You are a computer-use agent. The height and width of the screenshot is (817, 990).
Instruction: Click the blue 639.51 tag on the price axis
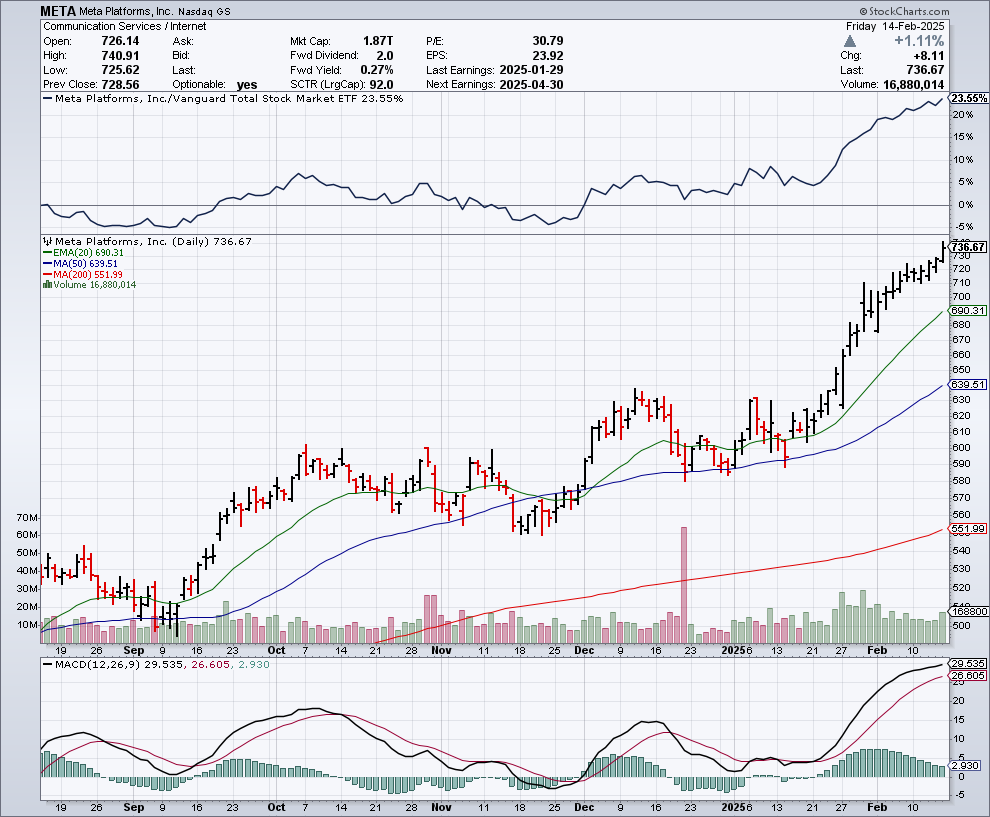click(x=968, y=385)
